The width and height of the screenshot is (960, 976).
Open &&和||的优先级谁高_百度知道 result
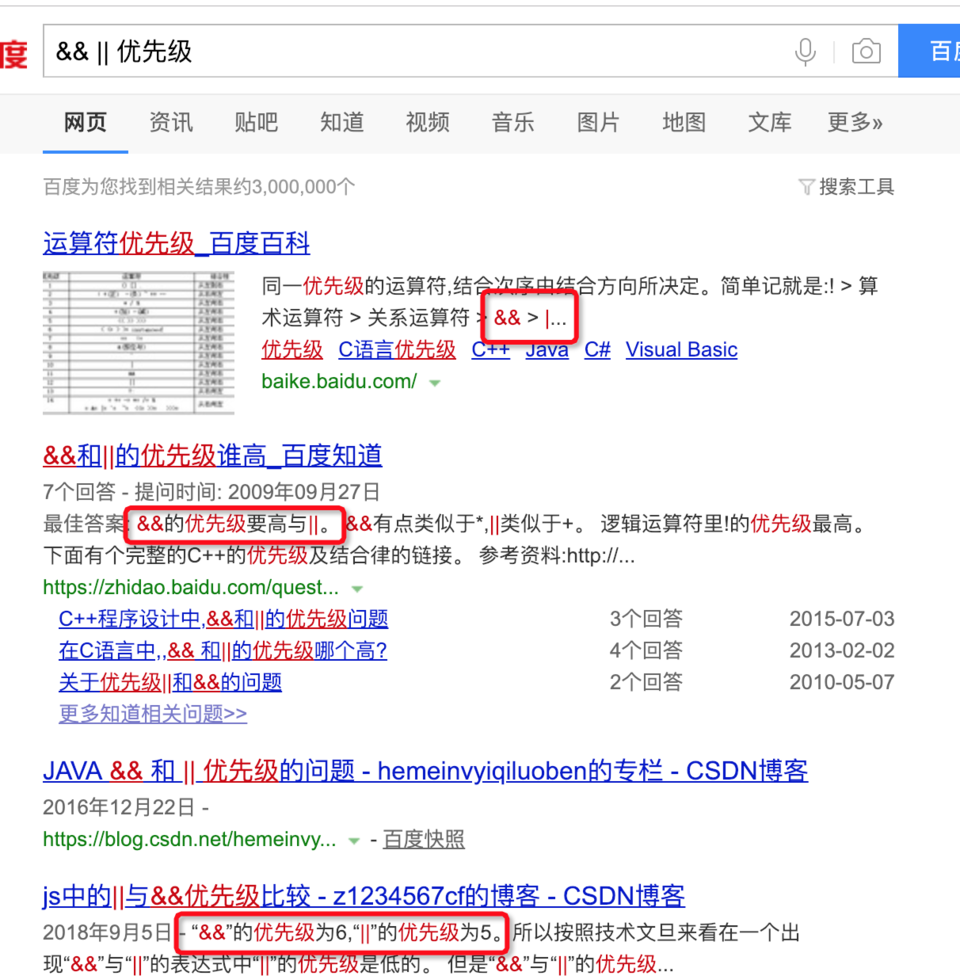click(x=212, y=456)
